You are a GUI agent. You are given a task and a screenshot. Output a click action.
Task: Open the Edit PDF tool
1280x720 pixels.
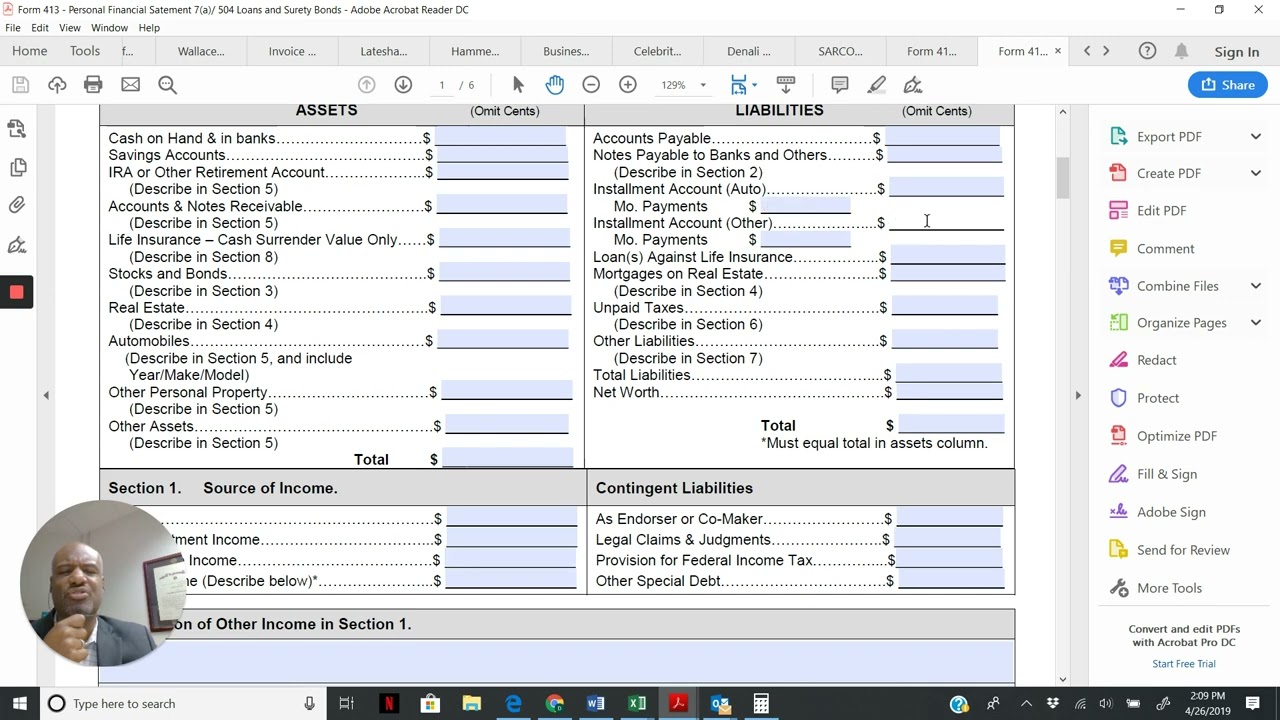coord(1161,211)
